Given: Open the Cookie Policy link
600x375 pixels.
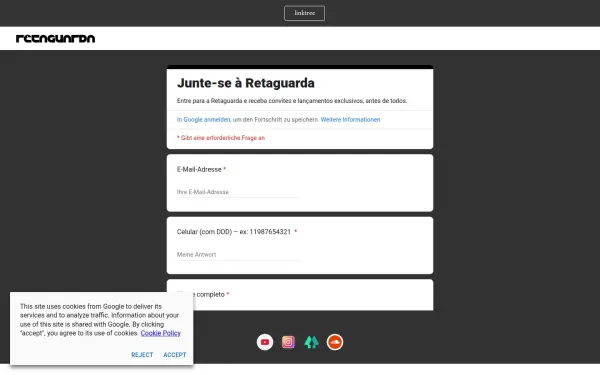Looking at the screenshot, I should (x=160, y=333).
